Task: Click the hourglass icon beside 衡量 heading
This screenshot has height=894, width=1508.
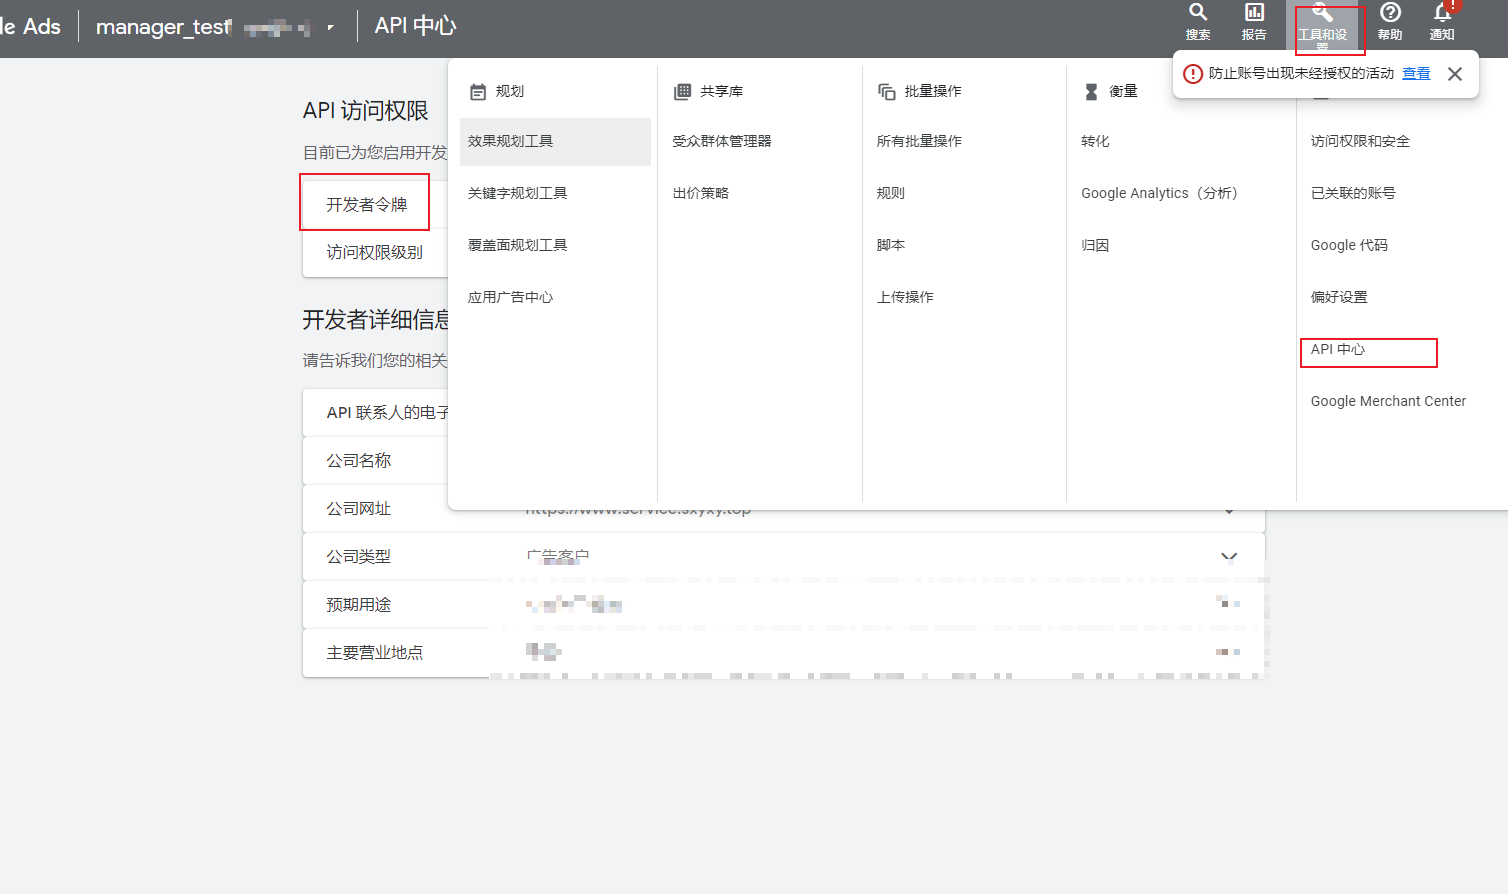Action: tap(1091, 92)
